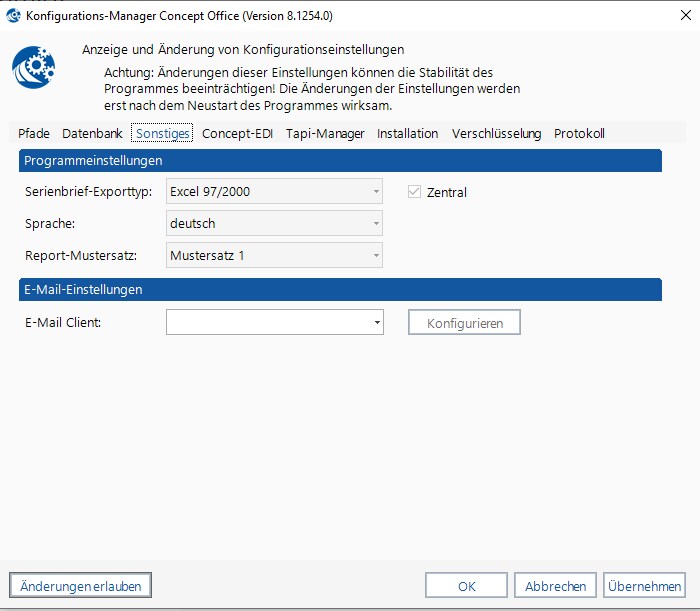Open the Tapi-Manager tab
Image resolution: width=700 pixels, height=611 pixels.
tap(325, 133)
